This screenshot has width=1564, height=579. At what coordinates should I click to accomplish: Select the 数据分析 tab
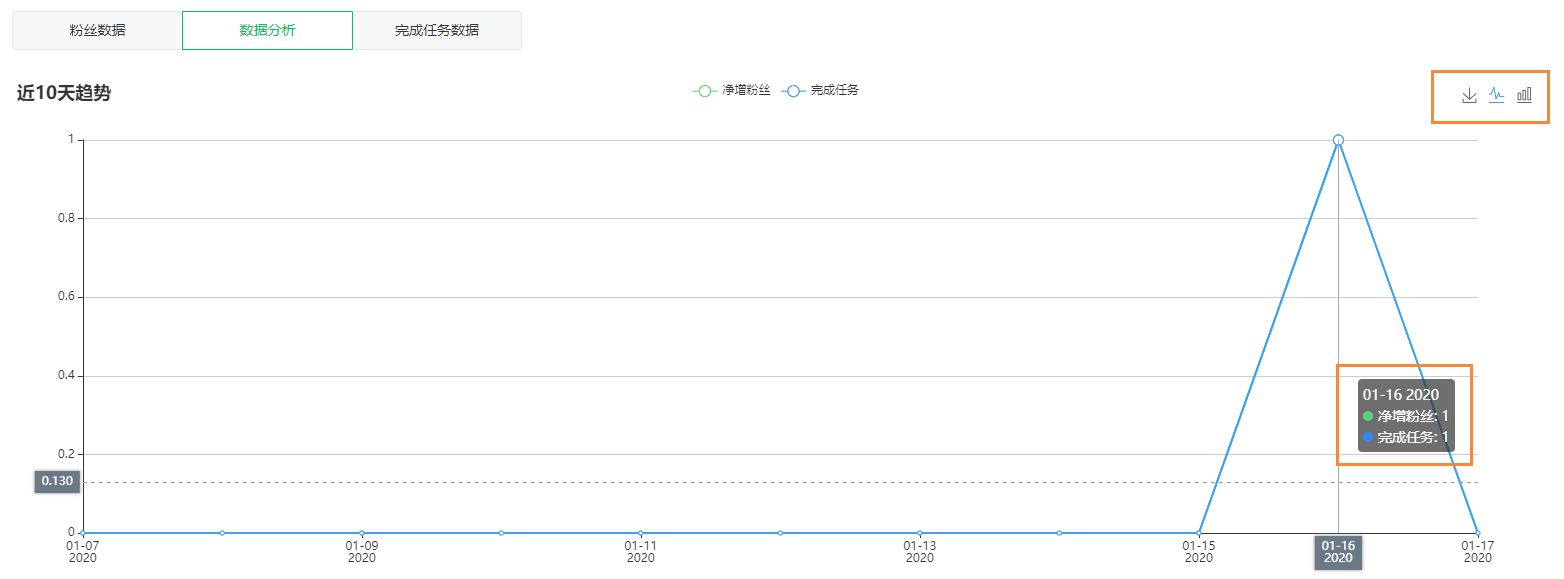(267, 30)
